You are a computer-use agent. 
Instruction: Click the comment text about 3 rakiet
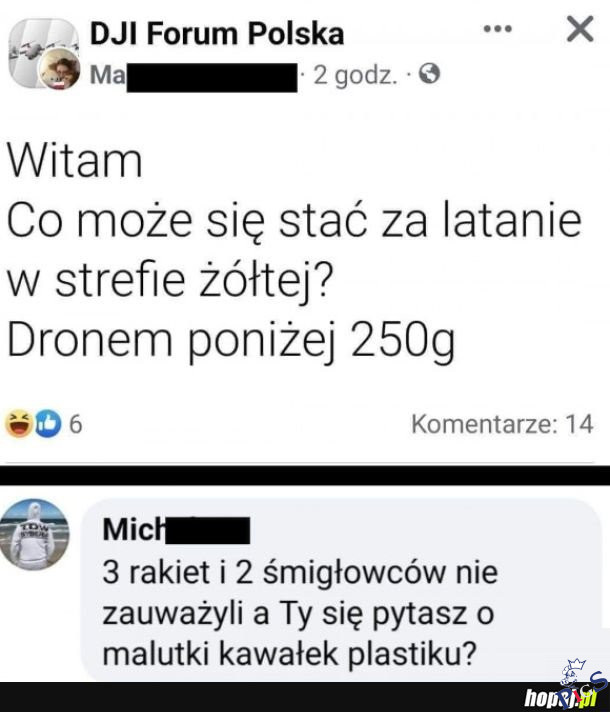(300, 613)
